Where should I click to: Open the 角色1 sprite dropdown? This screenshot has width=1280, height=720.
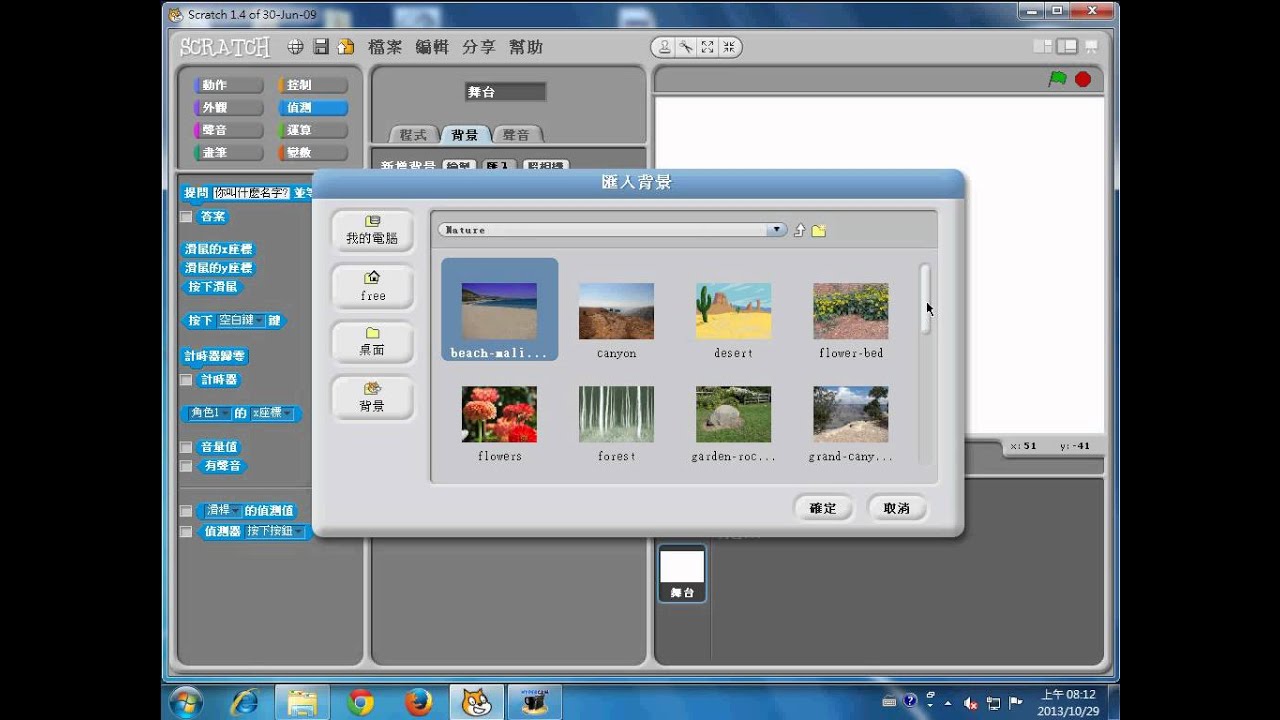pyautogui.click(x=210, y=413)
